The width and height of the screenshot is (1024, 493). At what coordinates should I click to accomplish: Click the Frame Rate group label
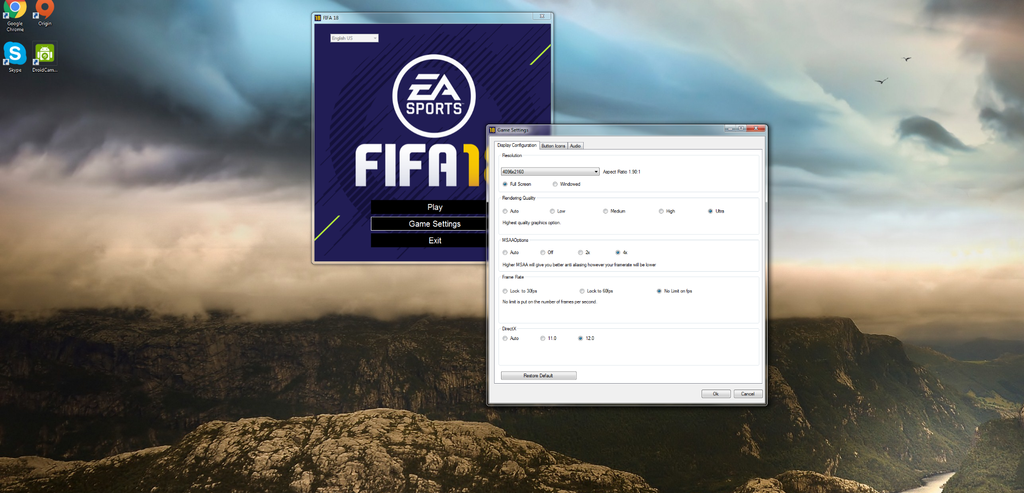point(512,278)
